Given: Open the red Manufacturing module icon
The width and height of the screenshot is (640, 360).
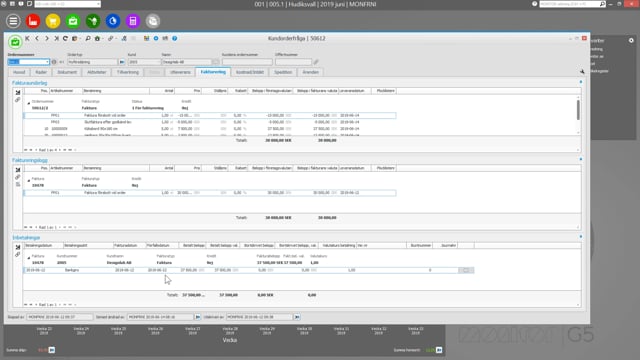Looking at the screenshot, I should tap(33, 21).
